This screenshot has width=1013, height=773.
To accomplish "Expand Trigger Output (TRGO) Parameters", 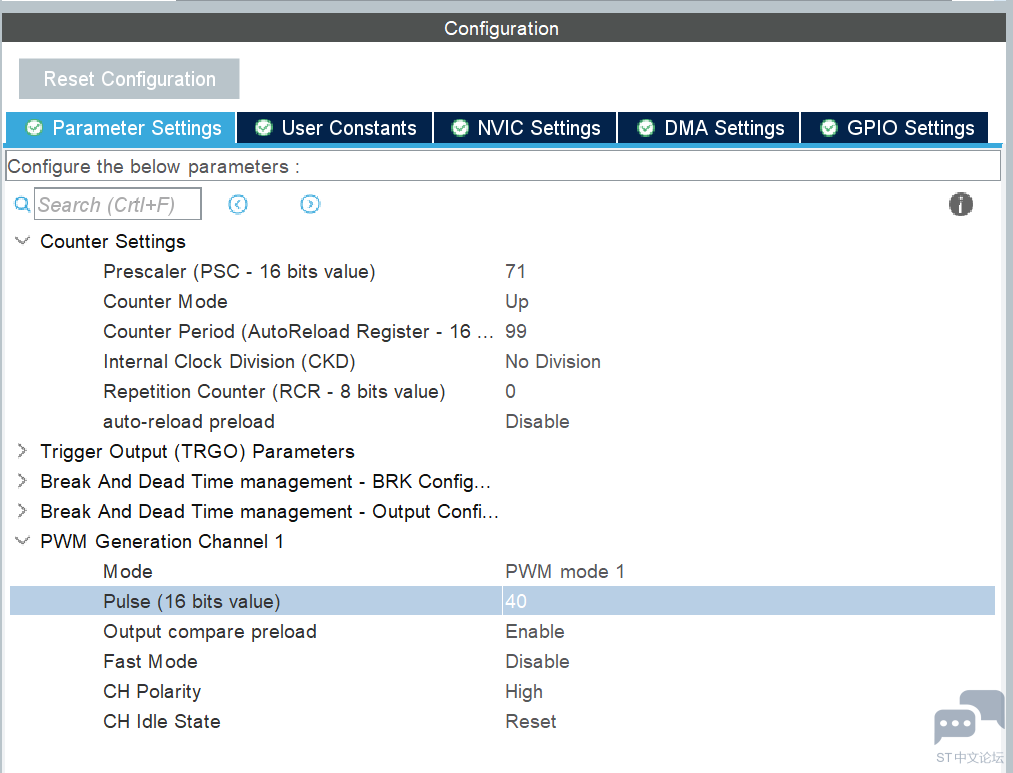I will point(23,451).
